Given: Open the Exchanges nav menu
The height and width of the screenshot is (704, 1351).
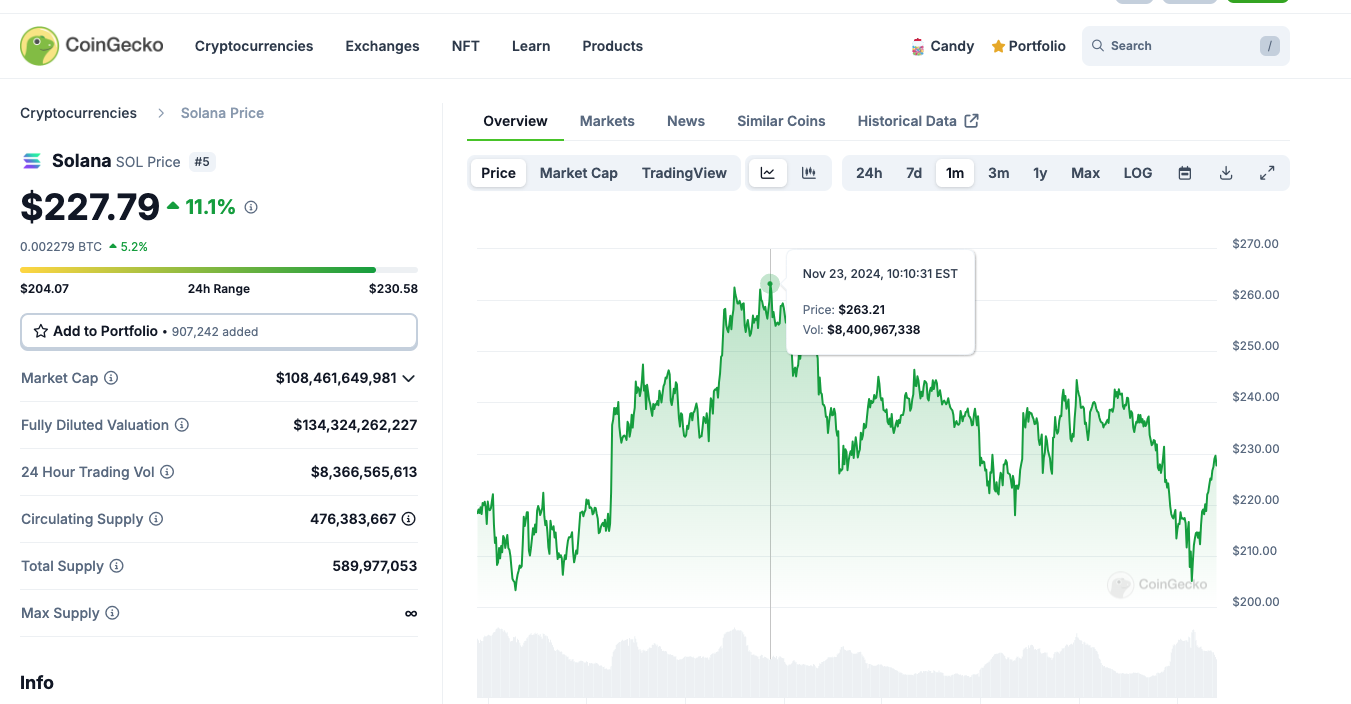Looking at the screenshot, I should pos(382,46).
